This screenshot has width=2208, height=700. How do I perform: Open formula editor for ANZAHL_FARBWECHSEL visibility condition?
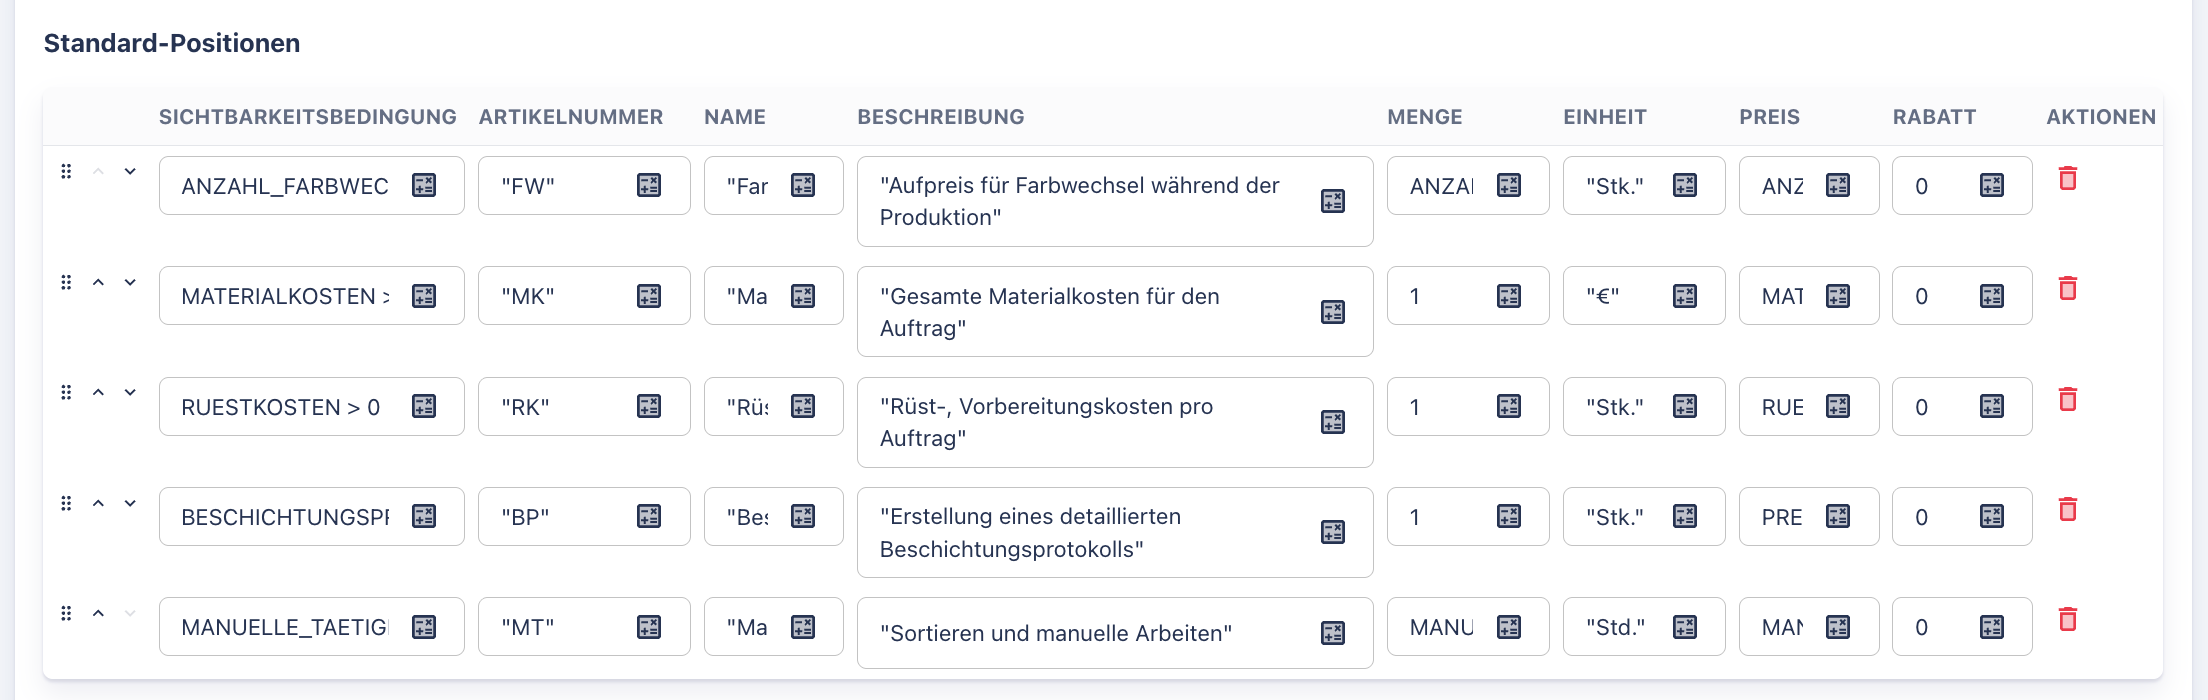coord(424,185)
